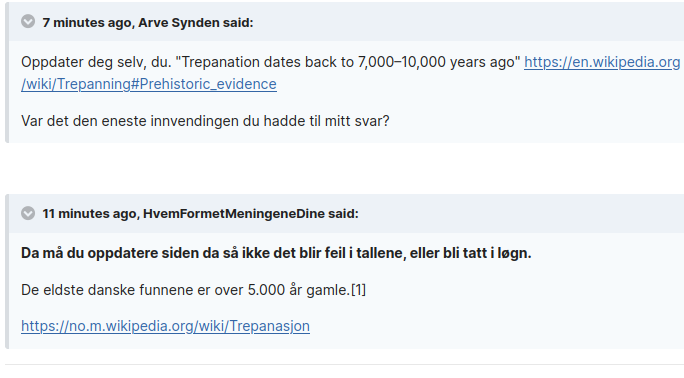
Task: Select the Arve Synden username in header
Action: [x=179, y=23]
